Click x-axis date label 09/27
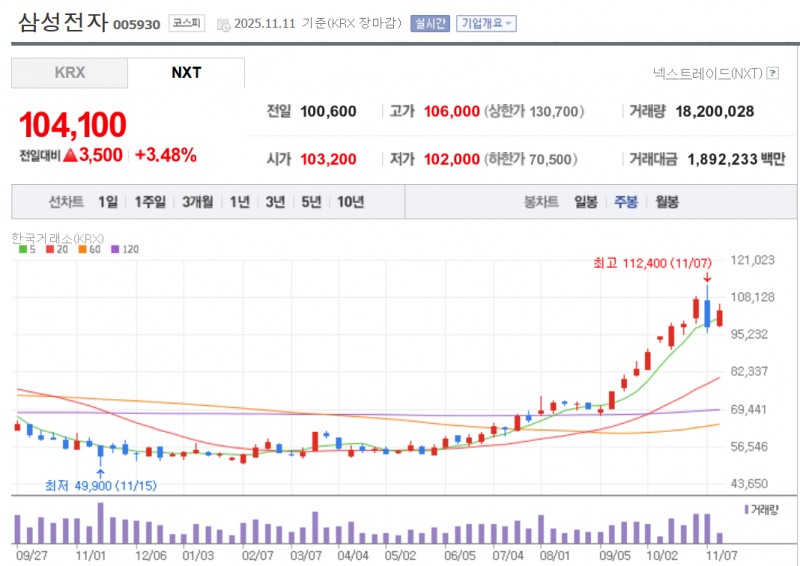 point(32,555)
